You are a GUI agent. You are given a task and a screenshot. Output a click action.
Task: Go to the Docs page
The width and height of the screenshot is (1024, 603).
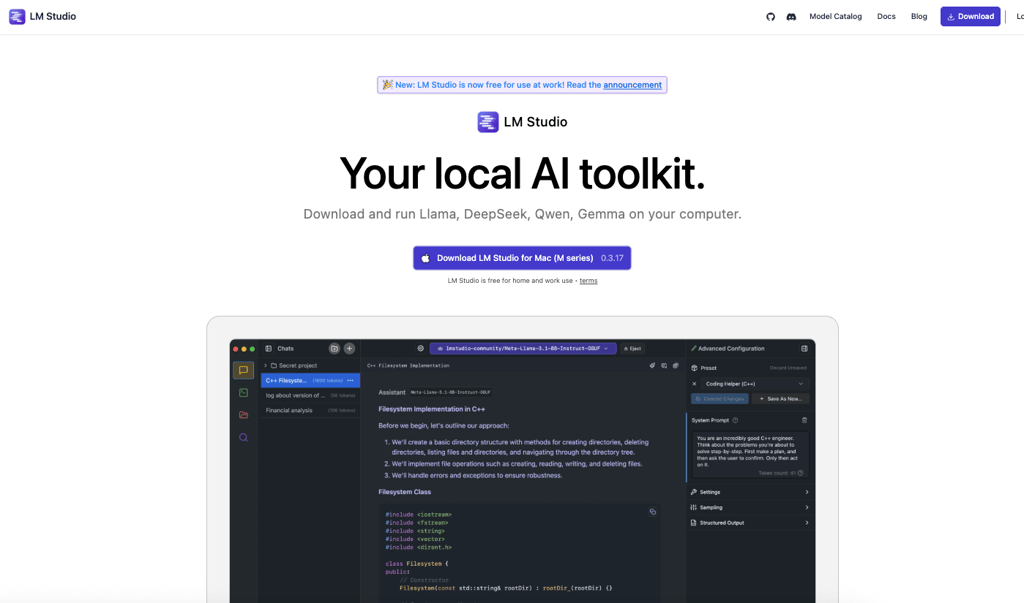[x=886, y=16]
